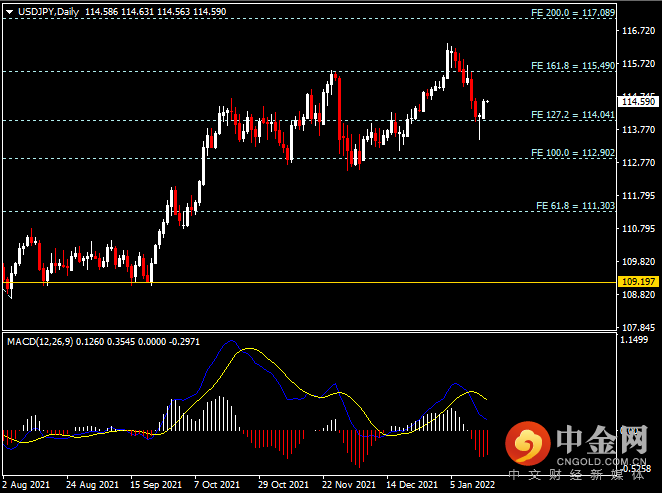This screenshot has height=493, width=662.
Task: Click the 111.795 price axis value
Action: [639, 196]
